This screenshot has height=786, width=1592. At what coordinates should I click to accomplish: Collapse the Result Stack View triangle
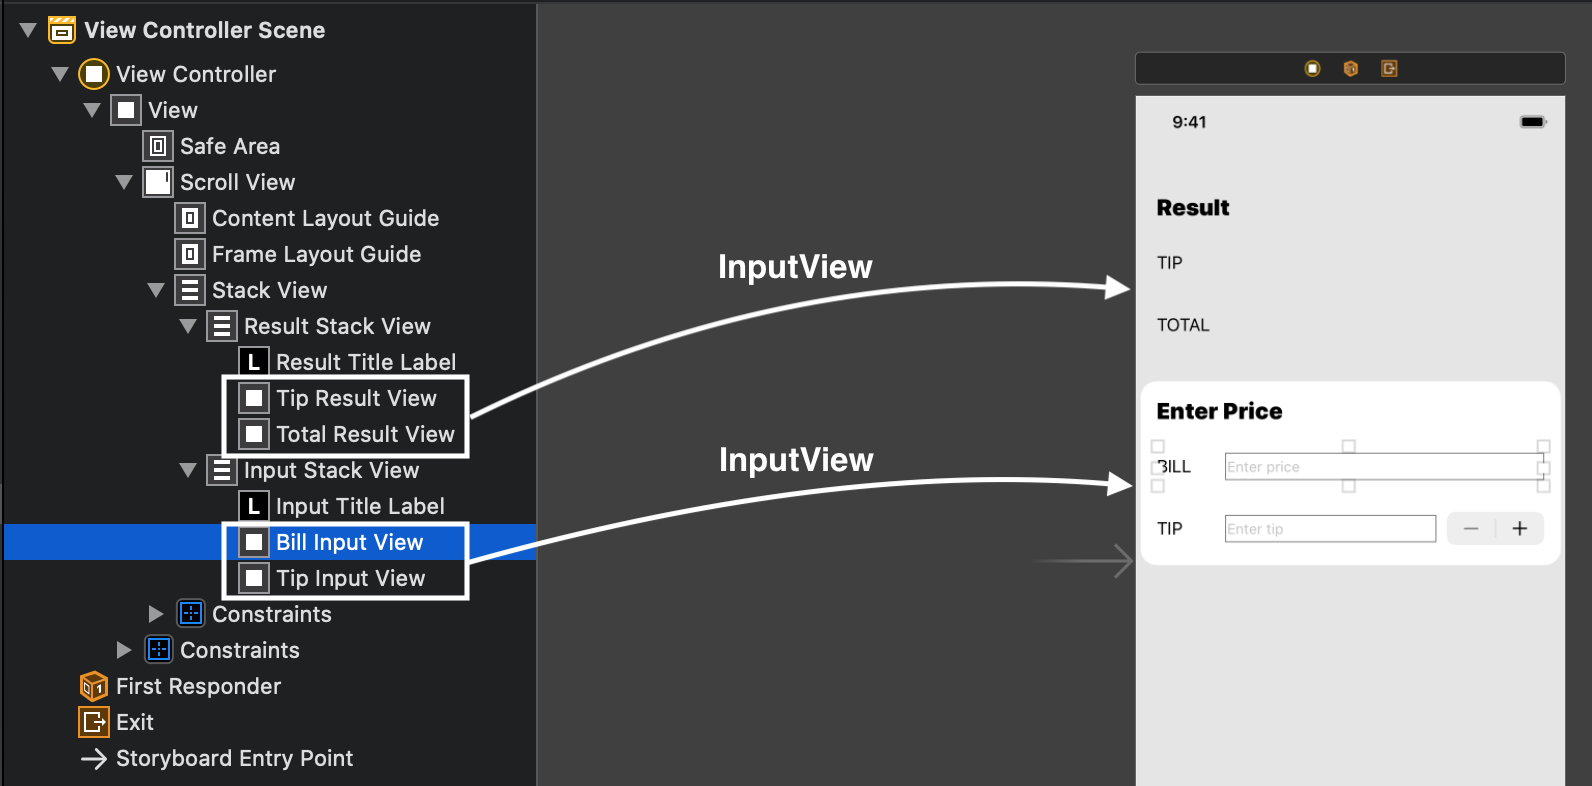(x=188, y=326)
